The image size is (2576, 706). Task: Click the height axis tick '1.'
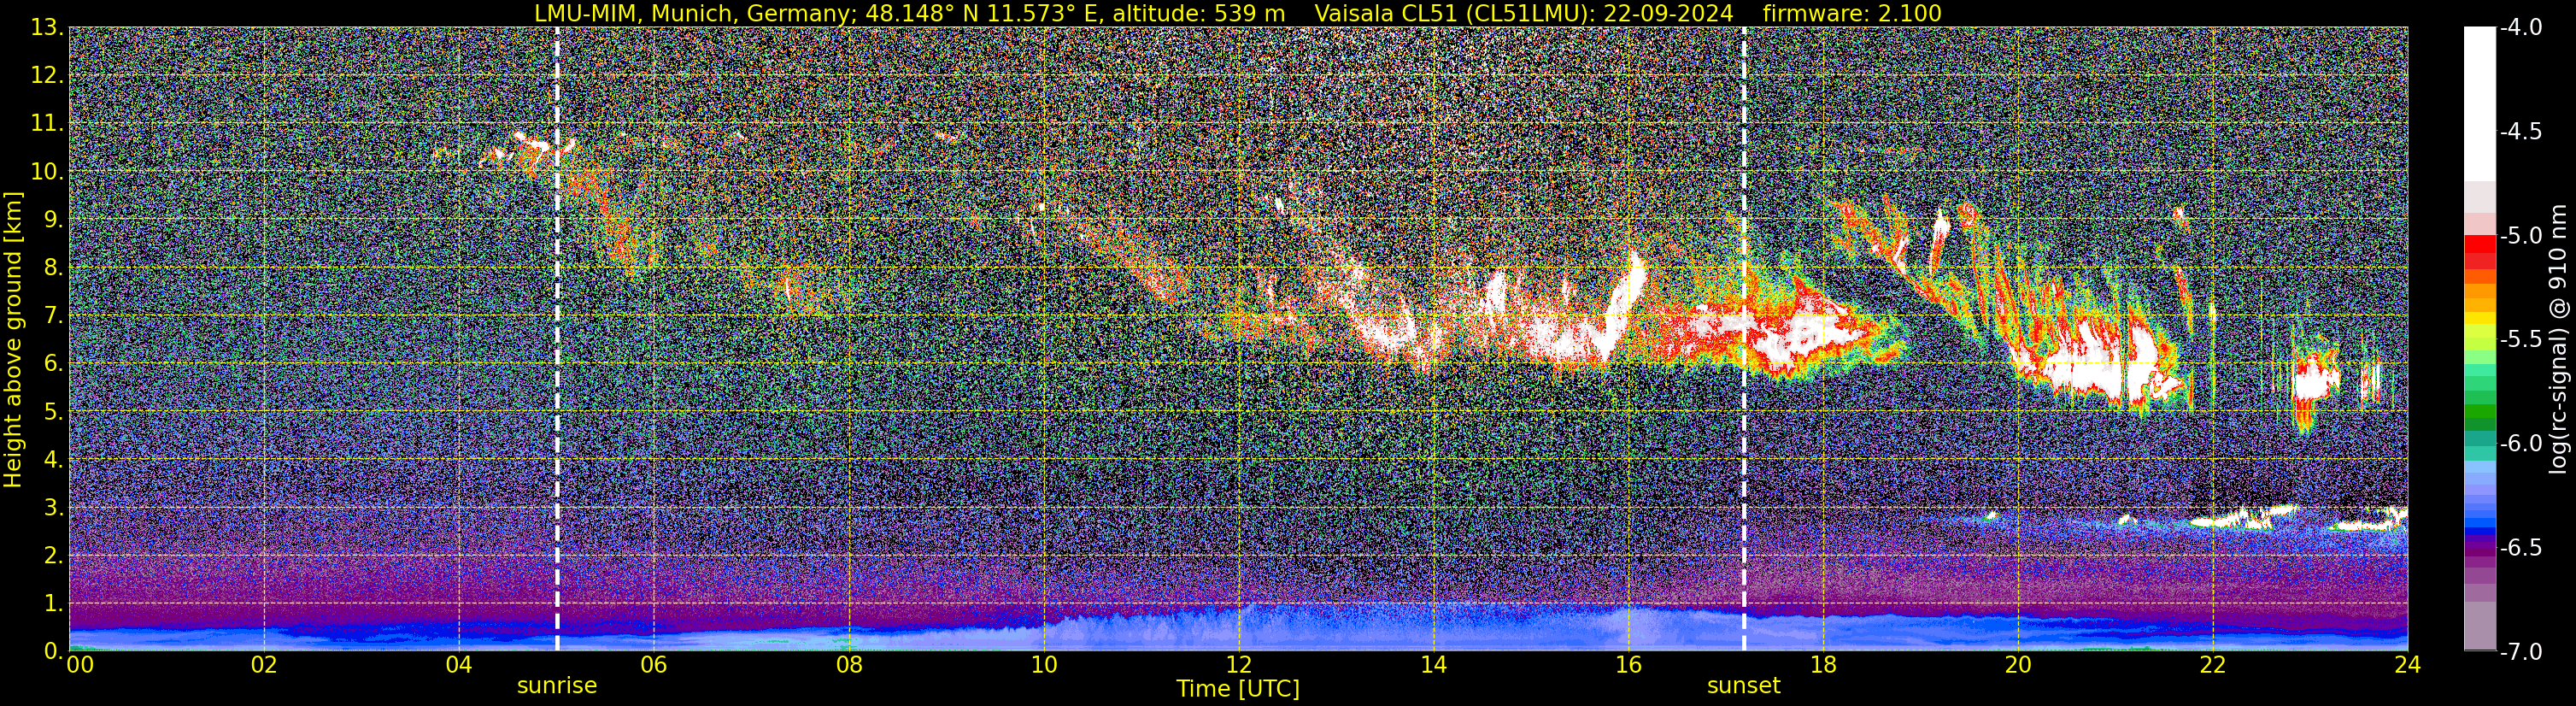52,604
